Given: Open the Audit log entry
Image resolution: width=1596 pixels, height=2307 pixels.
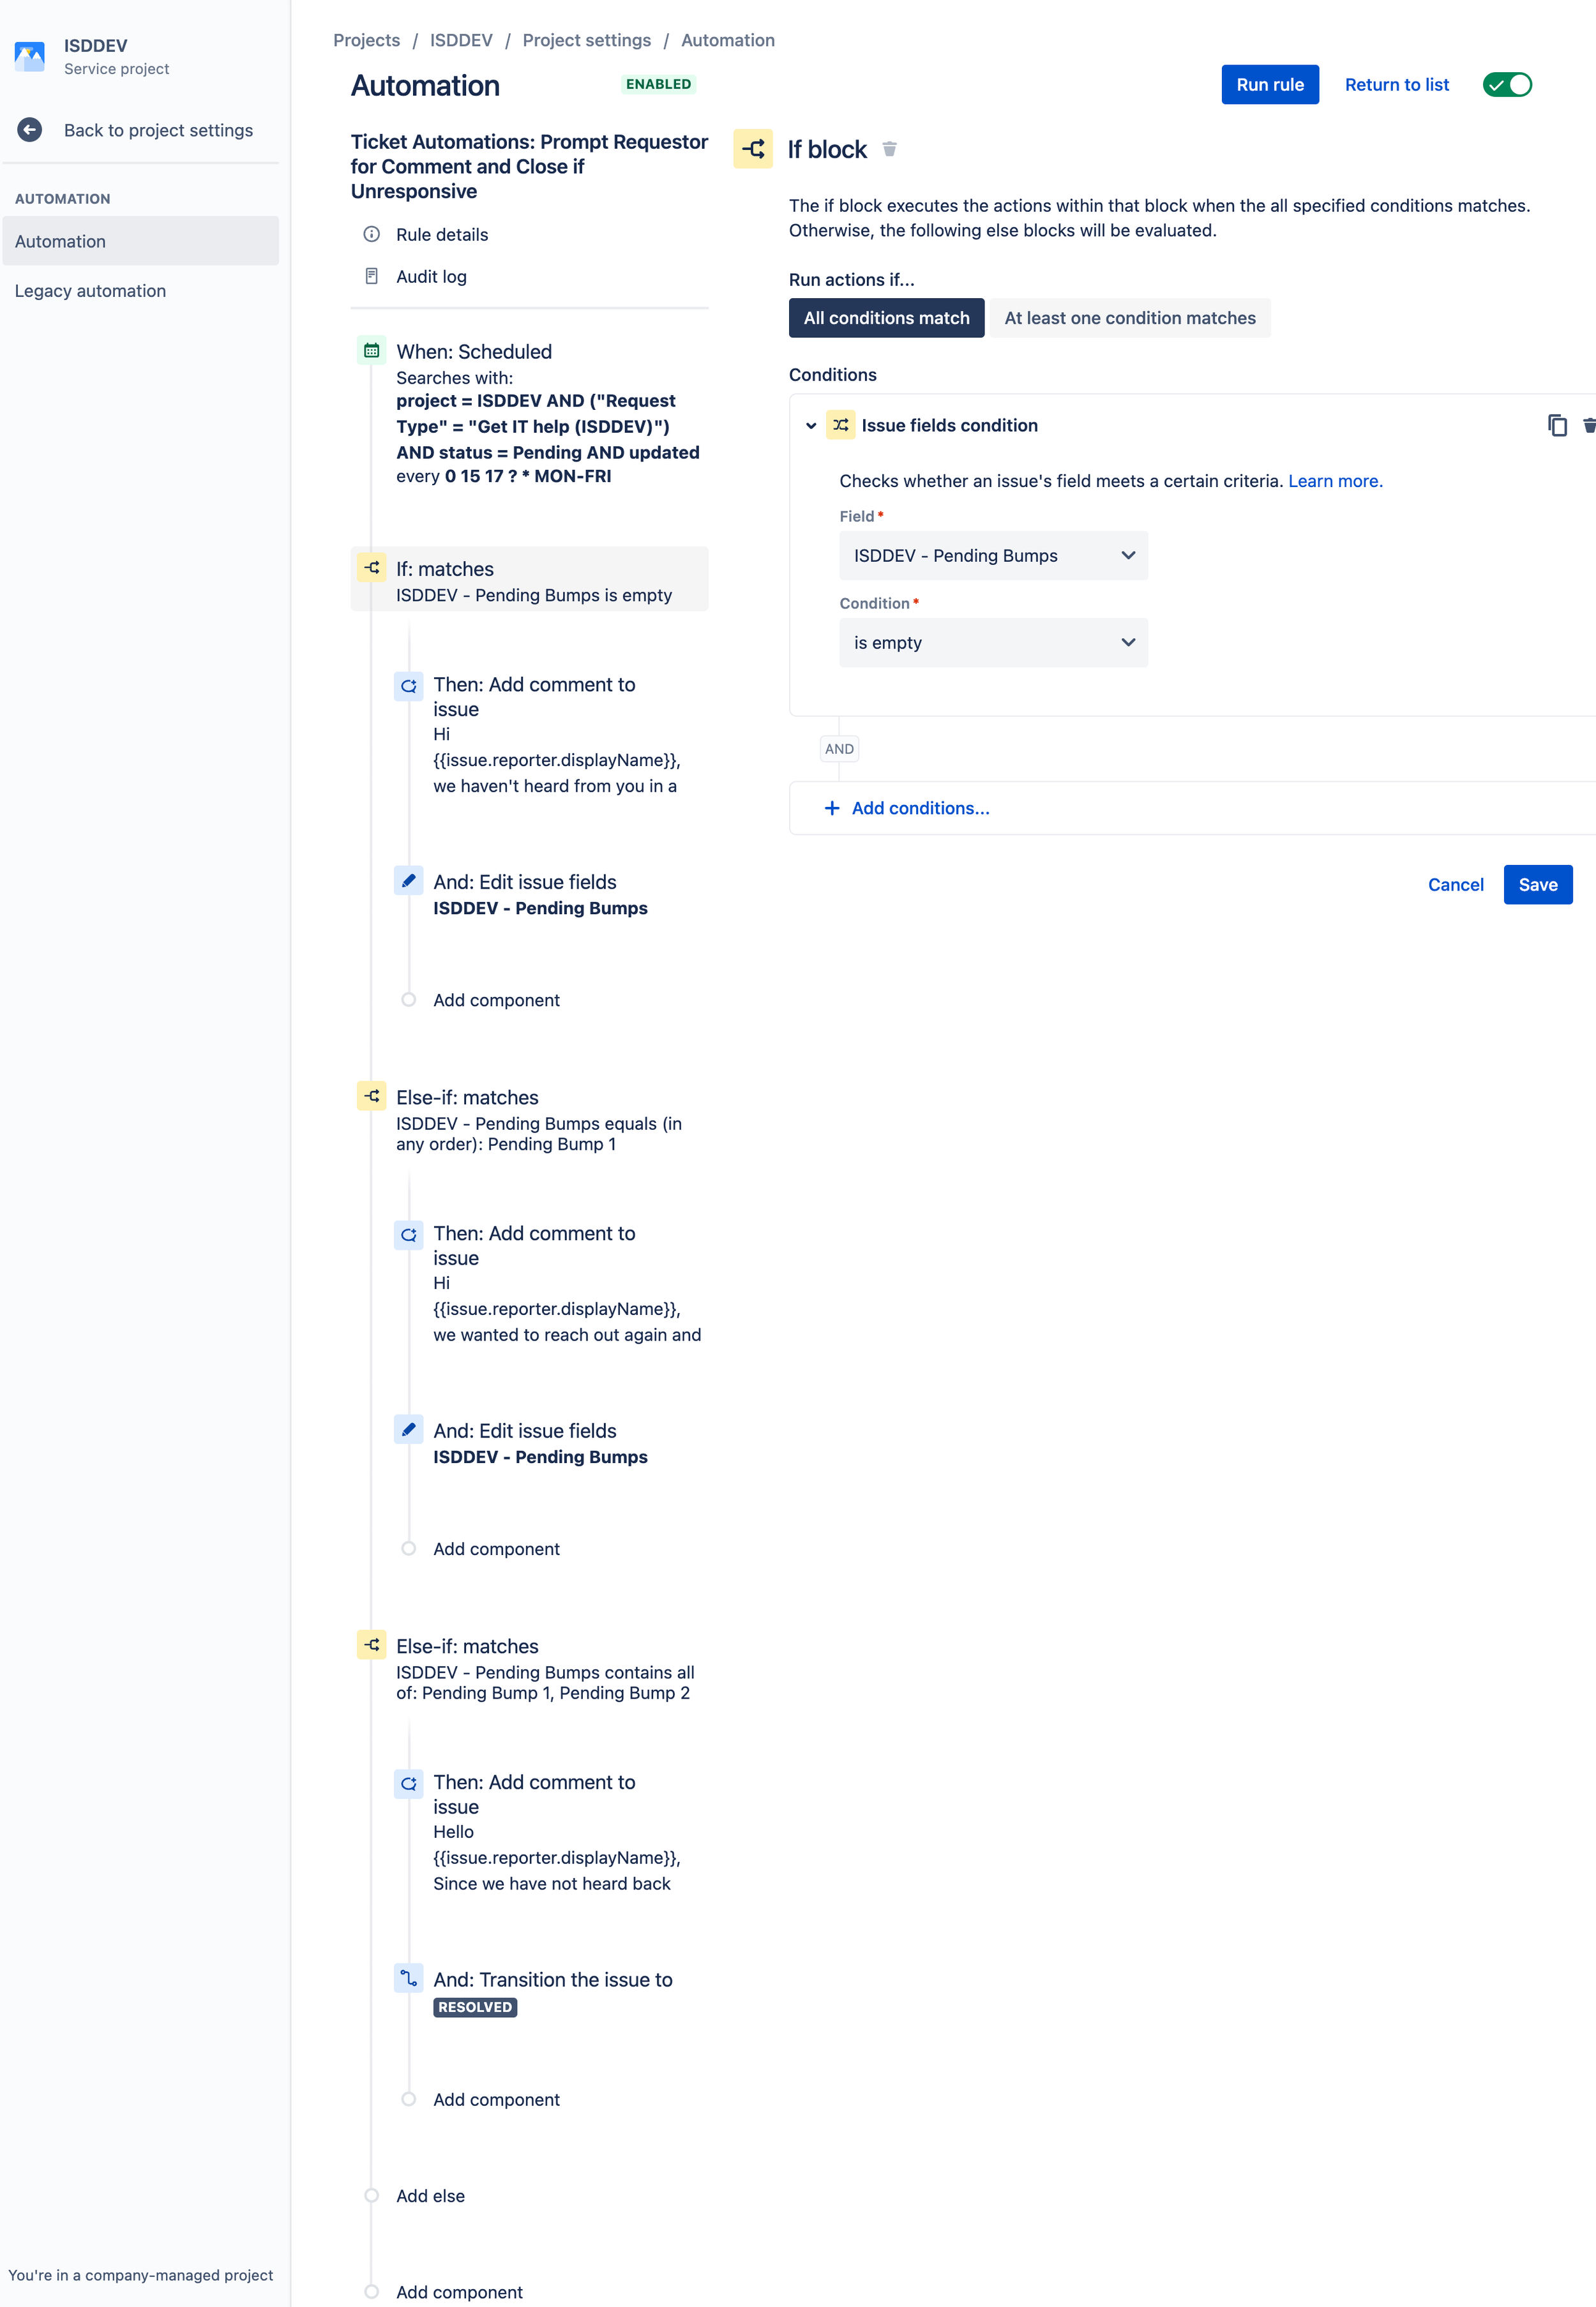Looking at the screenshot, I should (431, 277).
